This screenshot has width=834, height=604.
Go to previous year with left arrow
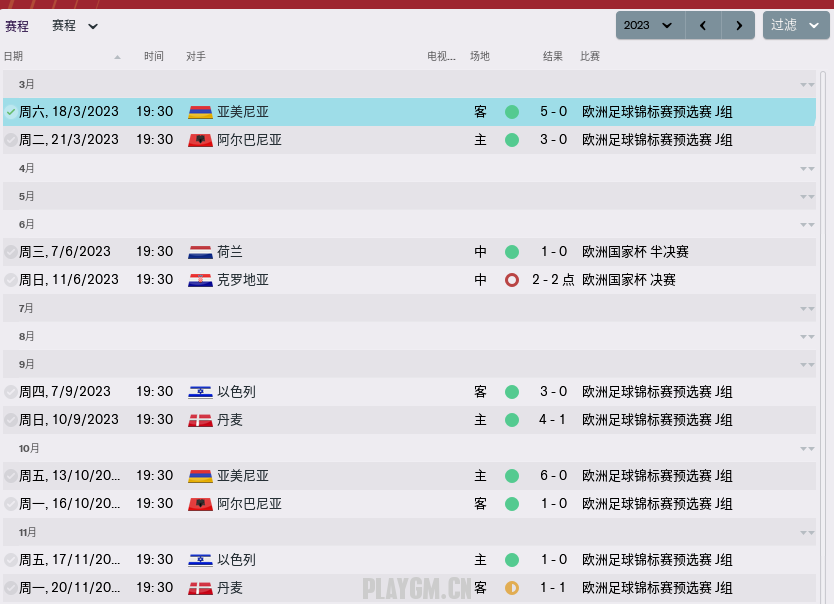click(x=703, y=25)
